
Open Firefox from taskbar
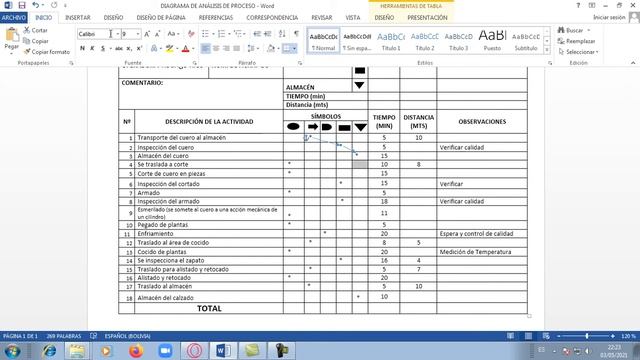136,351
